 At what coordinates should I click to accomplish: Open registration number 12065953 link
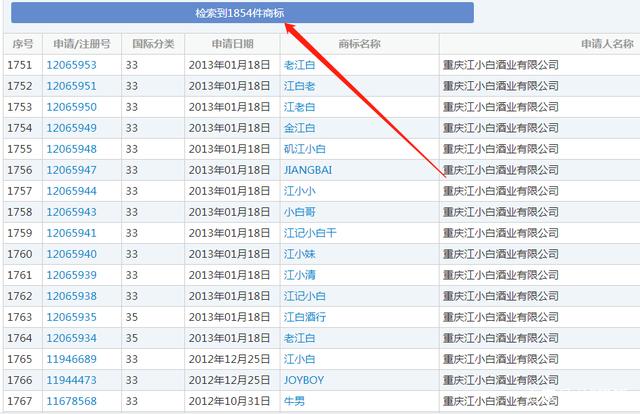pyautogui.click(x=71, y=65)
